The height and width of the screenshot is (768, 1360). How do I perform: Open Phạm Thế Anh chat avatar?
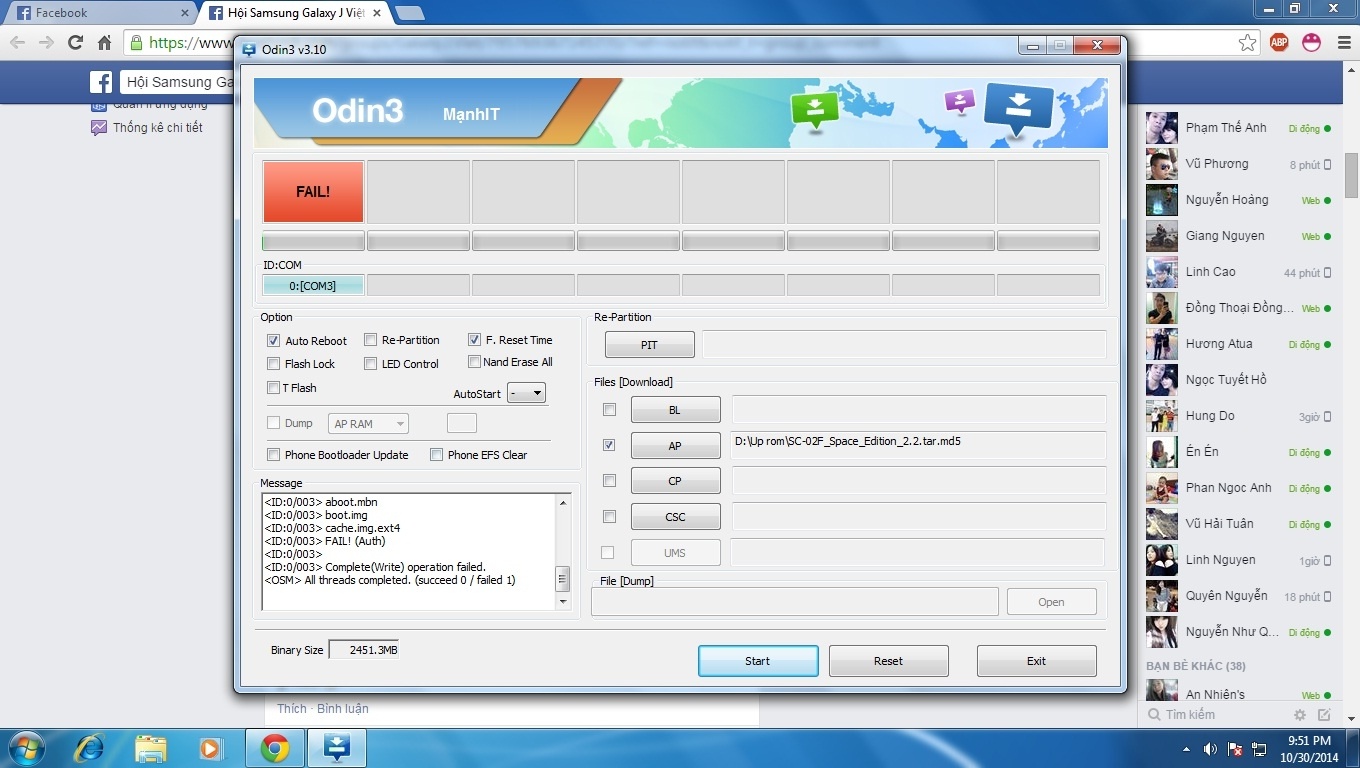point(1161,128)
